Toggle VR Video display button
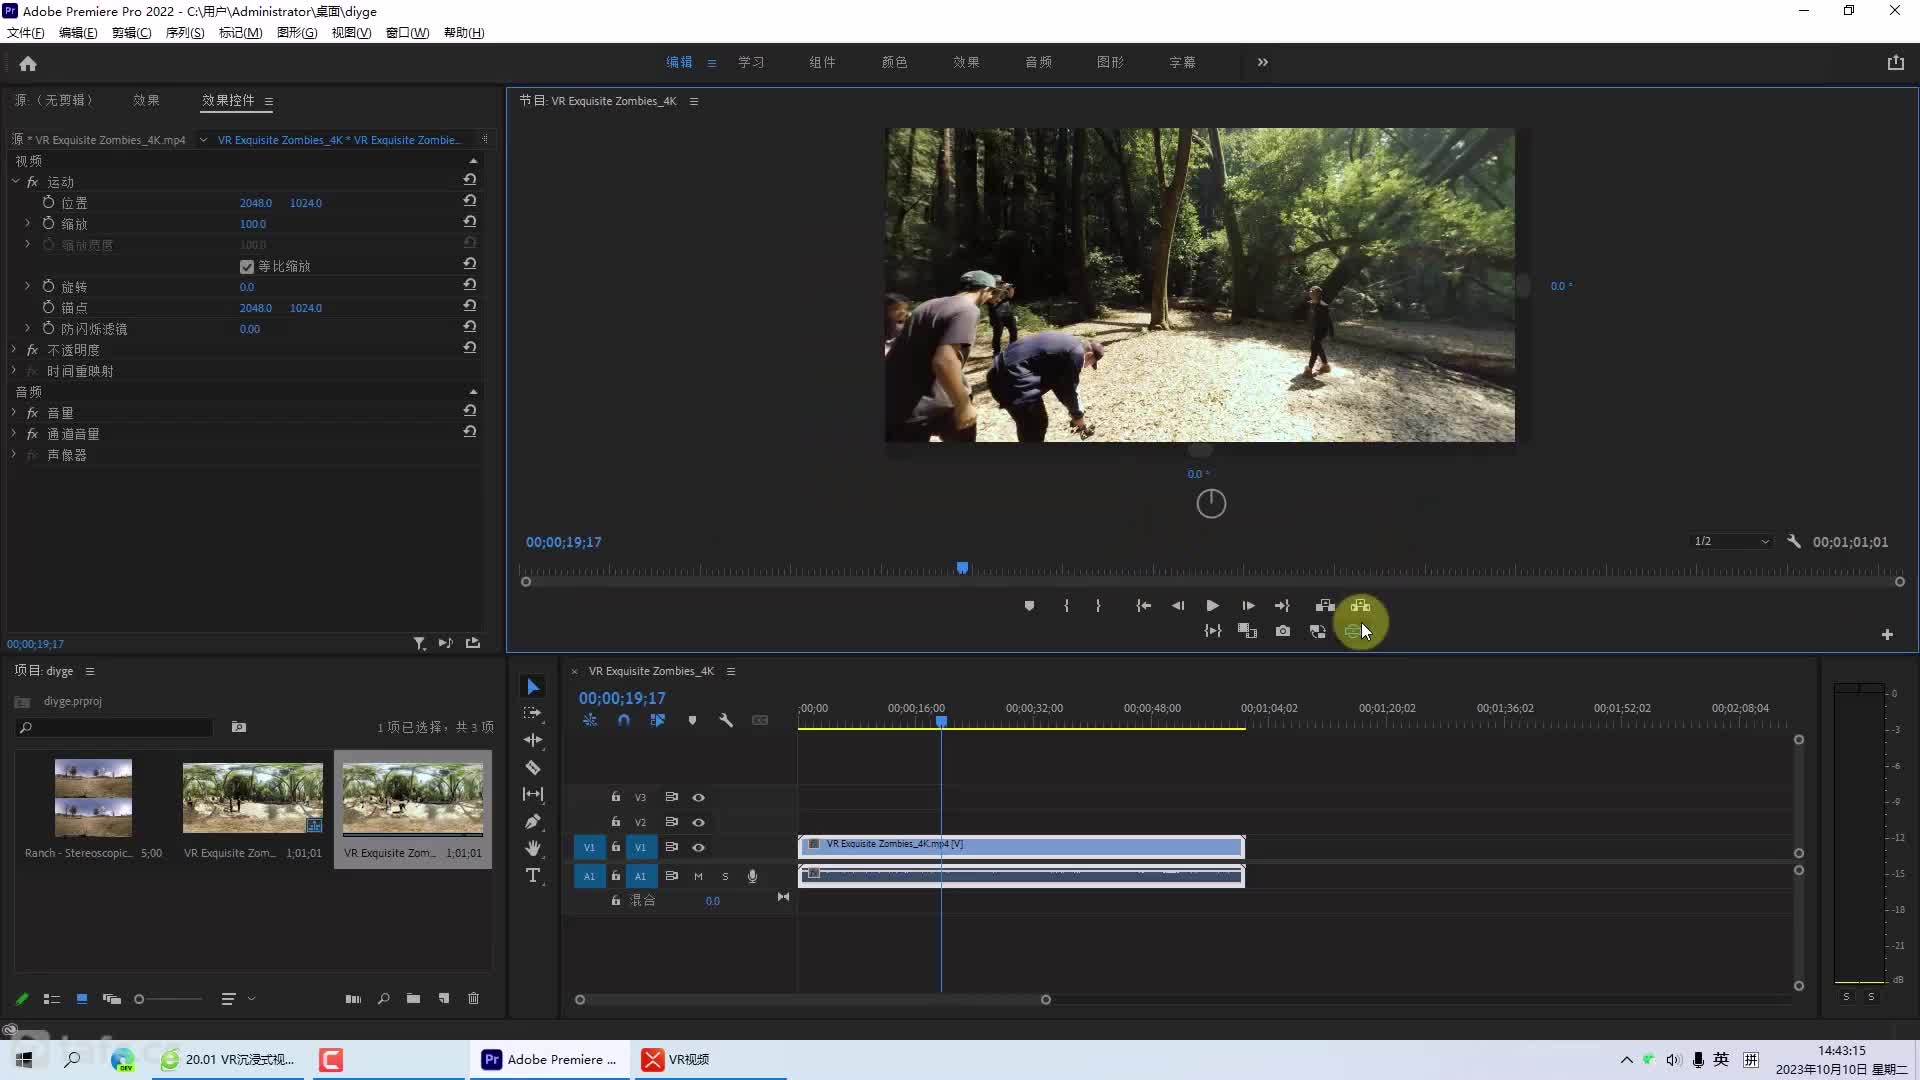 (x=1352, y=631)
